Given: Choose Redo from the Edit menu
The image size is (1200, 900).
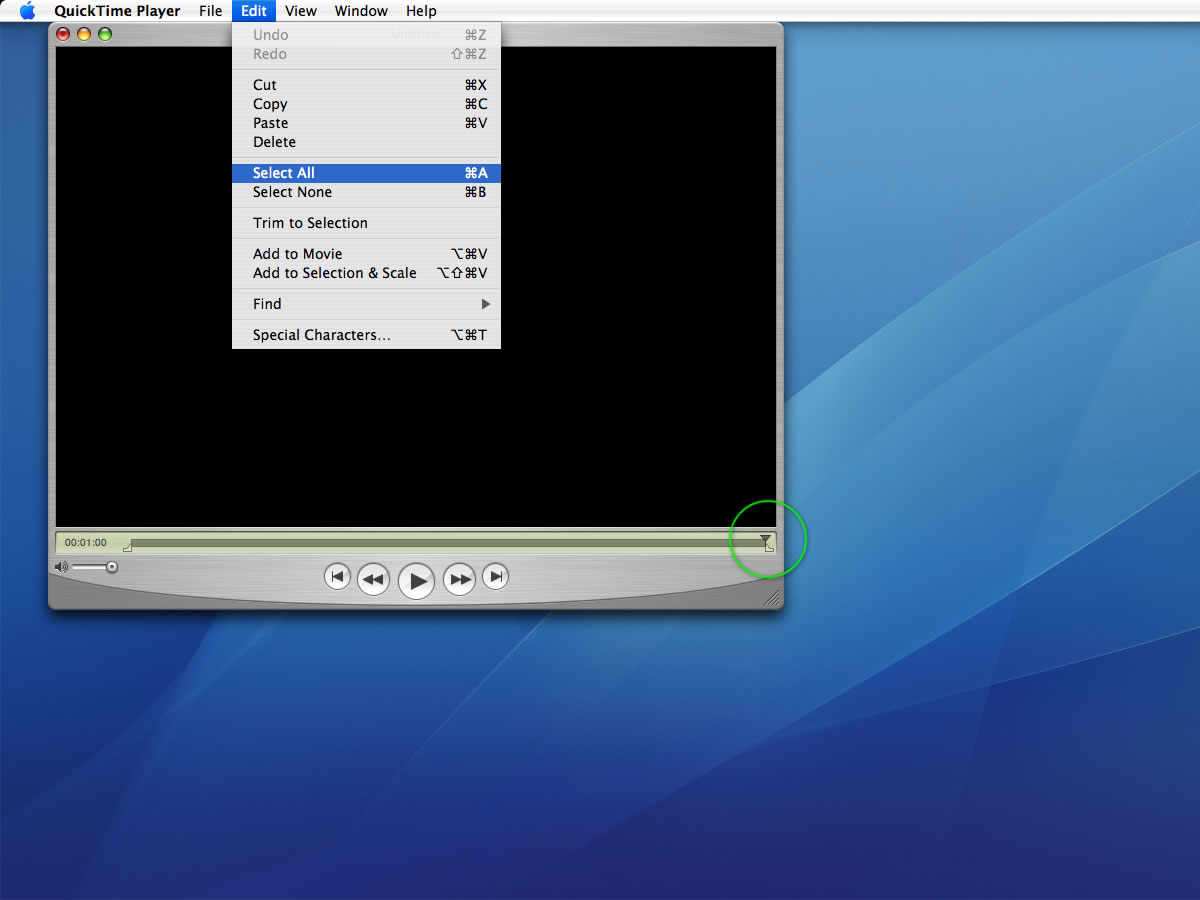Looking at the screenshot, I should 366,54.
